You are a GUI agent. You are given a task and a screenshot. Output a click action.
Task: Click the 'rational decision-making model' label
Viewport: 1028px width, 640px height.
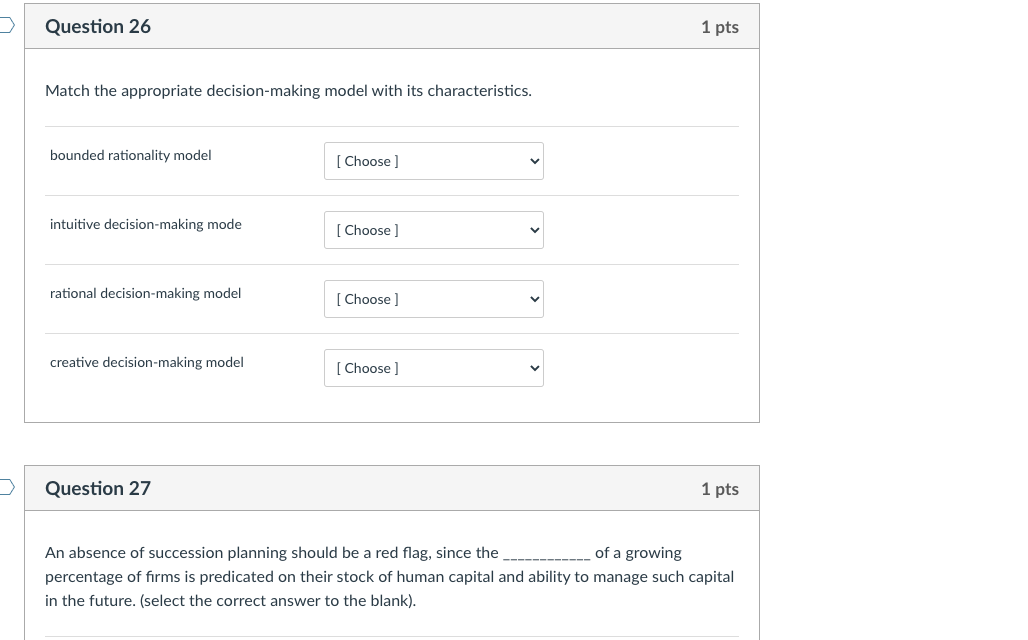tap(146, 293)
